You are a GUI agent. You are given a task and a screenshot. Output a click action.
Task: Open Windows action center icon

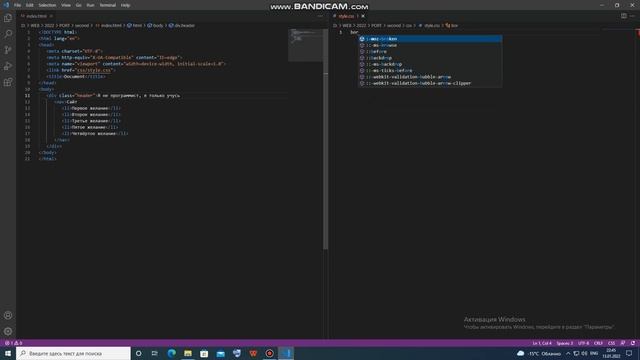tap(629, 353)
